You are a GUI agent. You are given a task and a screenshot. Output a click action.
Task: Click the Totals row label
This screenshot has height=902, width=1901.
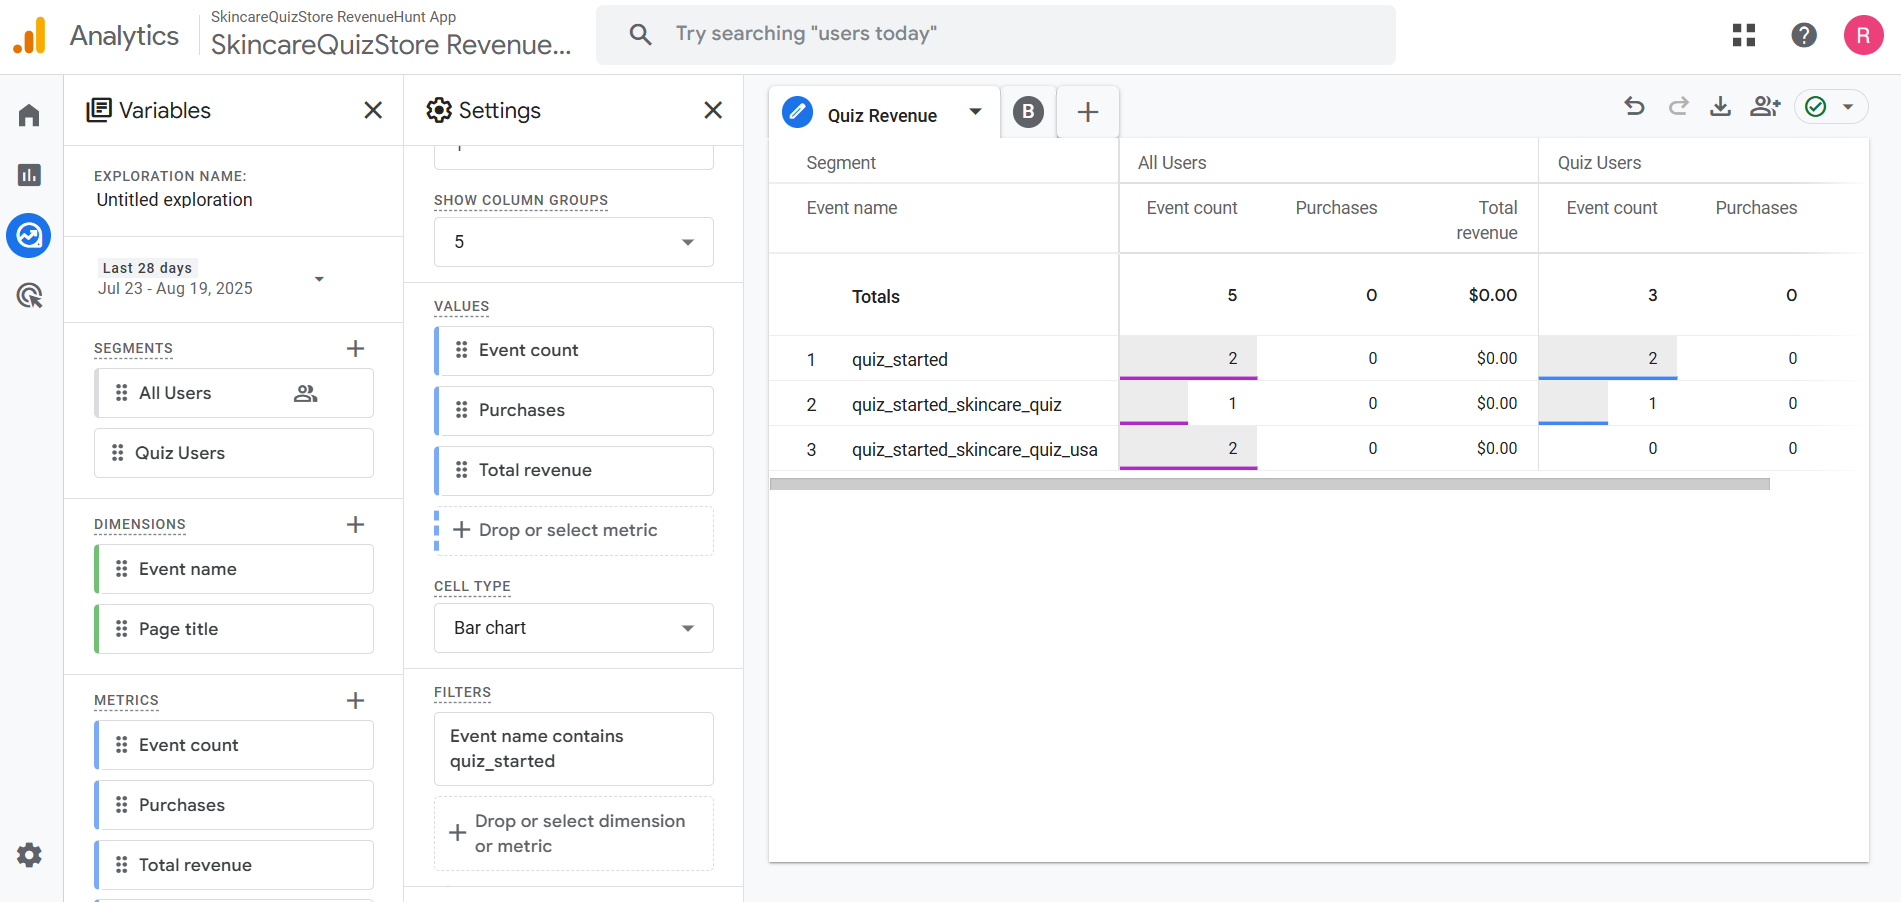[876, 296]
